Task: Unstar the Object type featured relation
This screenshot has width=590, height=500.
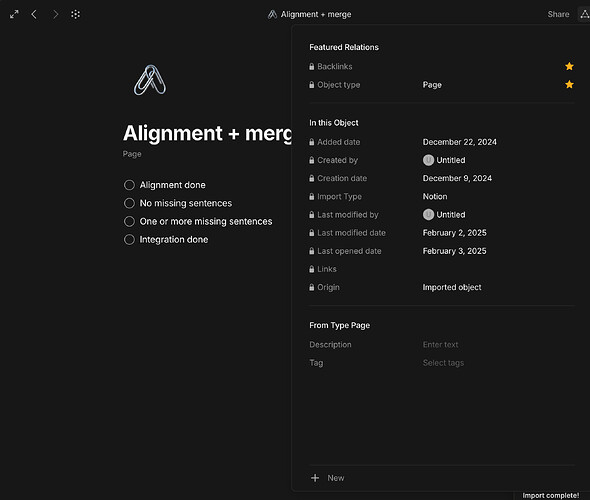Action: coord(569,84)
